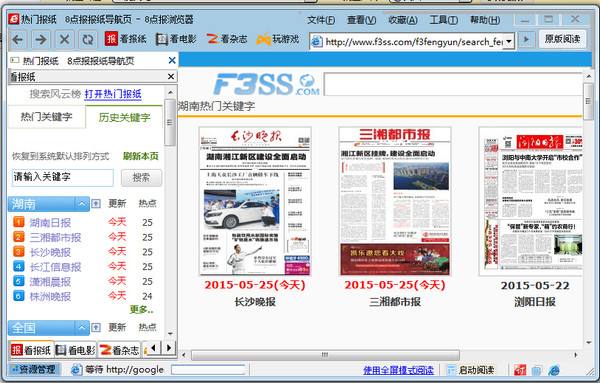
Task: Open 长沙晚报 in the sidebar list
Action: [x=50, y=252]
